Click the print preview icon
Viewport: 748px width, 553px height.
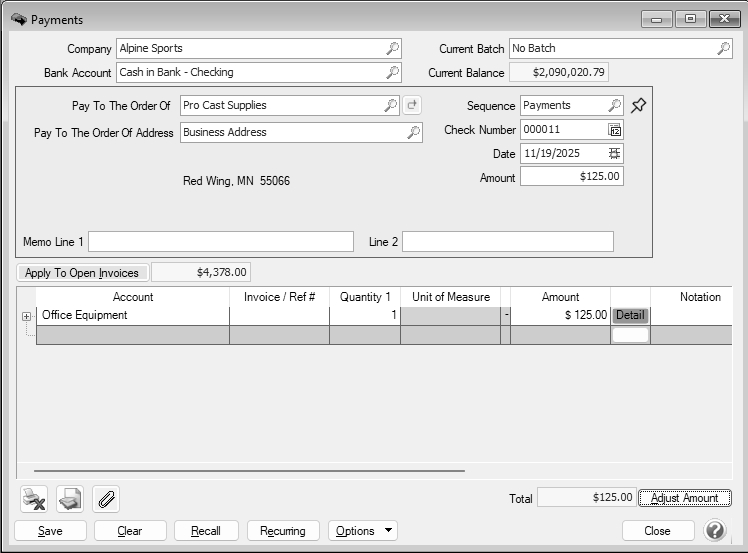[x=70, y=498]
